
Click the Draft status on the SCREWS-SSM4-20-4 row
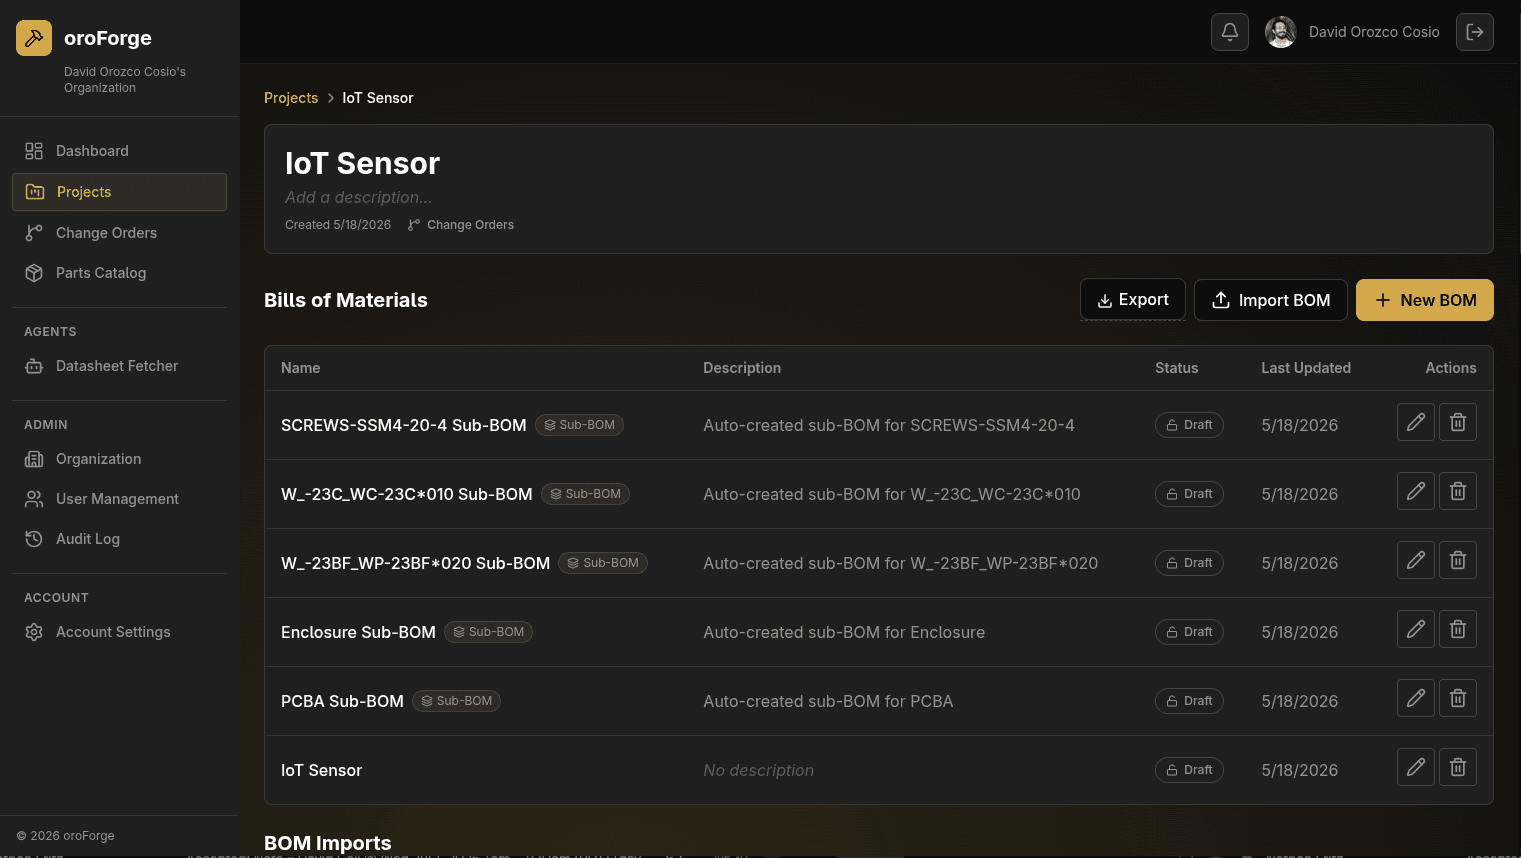[x=1189, y=425]
